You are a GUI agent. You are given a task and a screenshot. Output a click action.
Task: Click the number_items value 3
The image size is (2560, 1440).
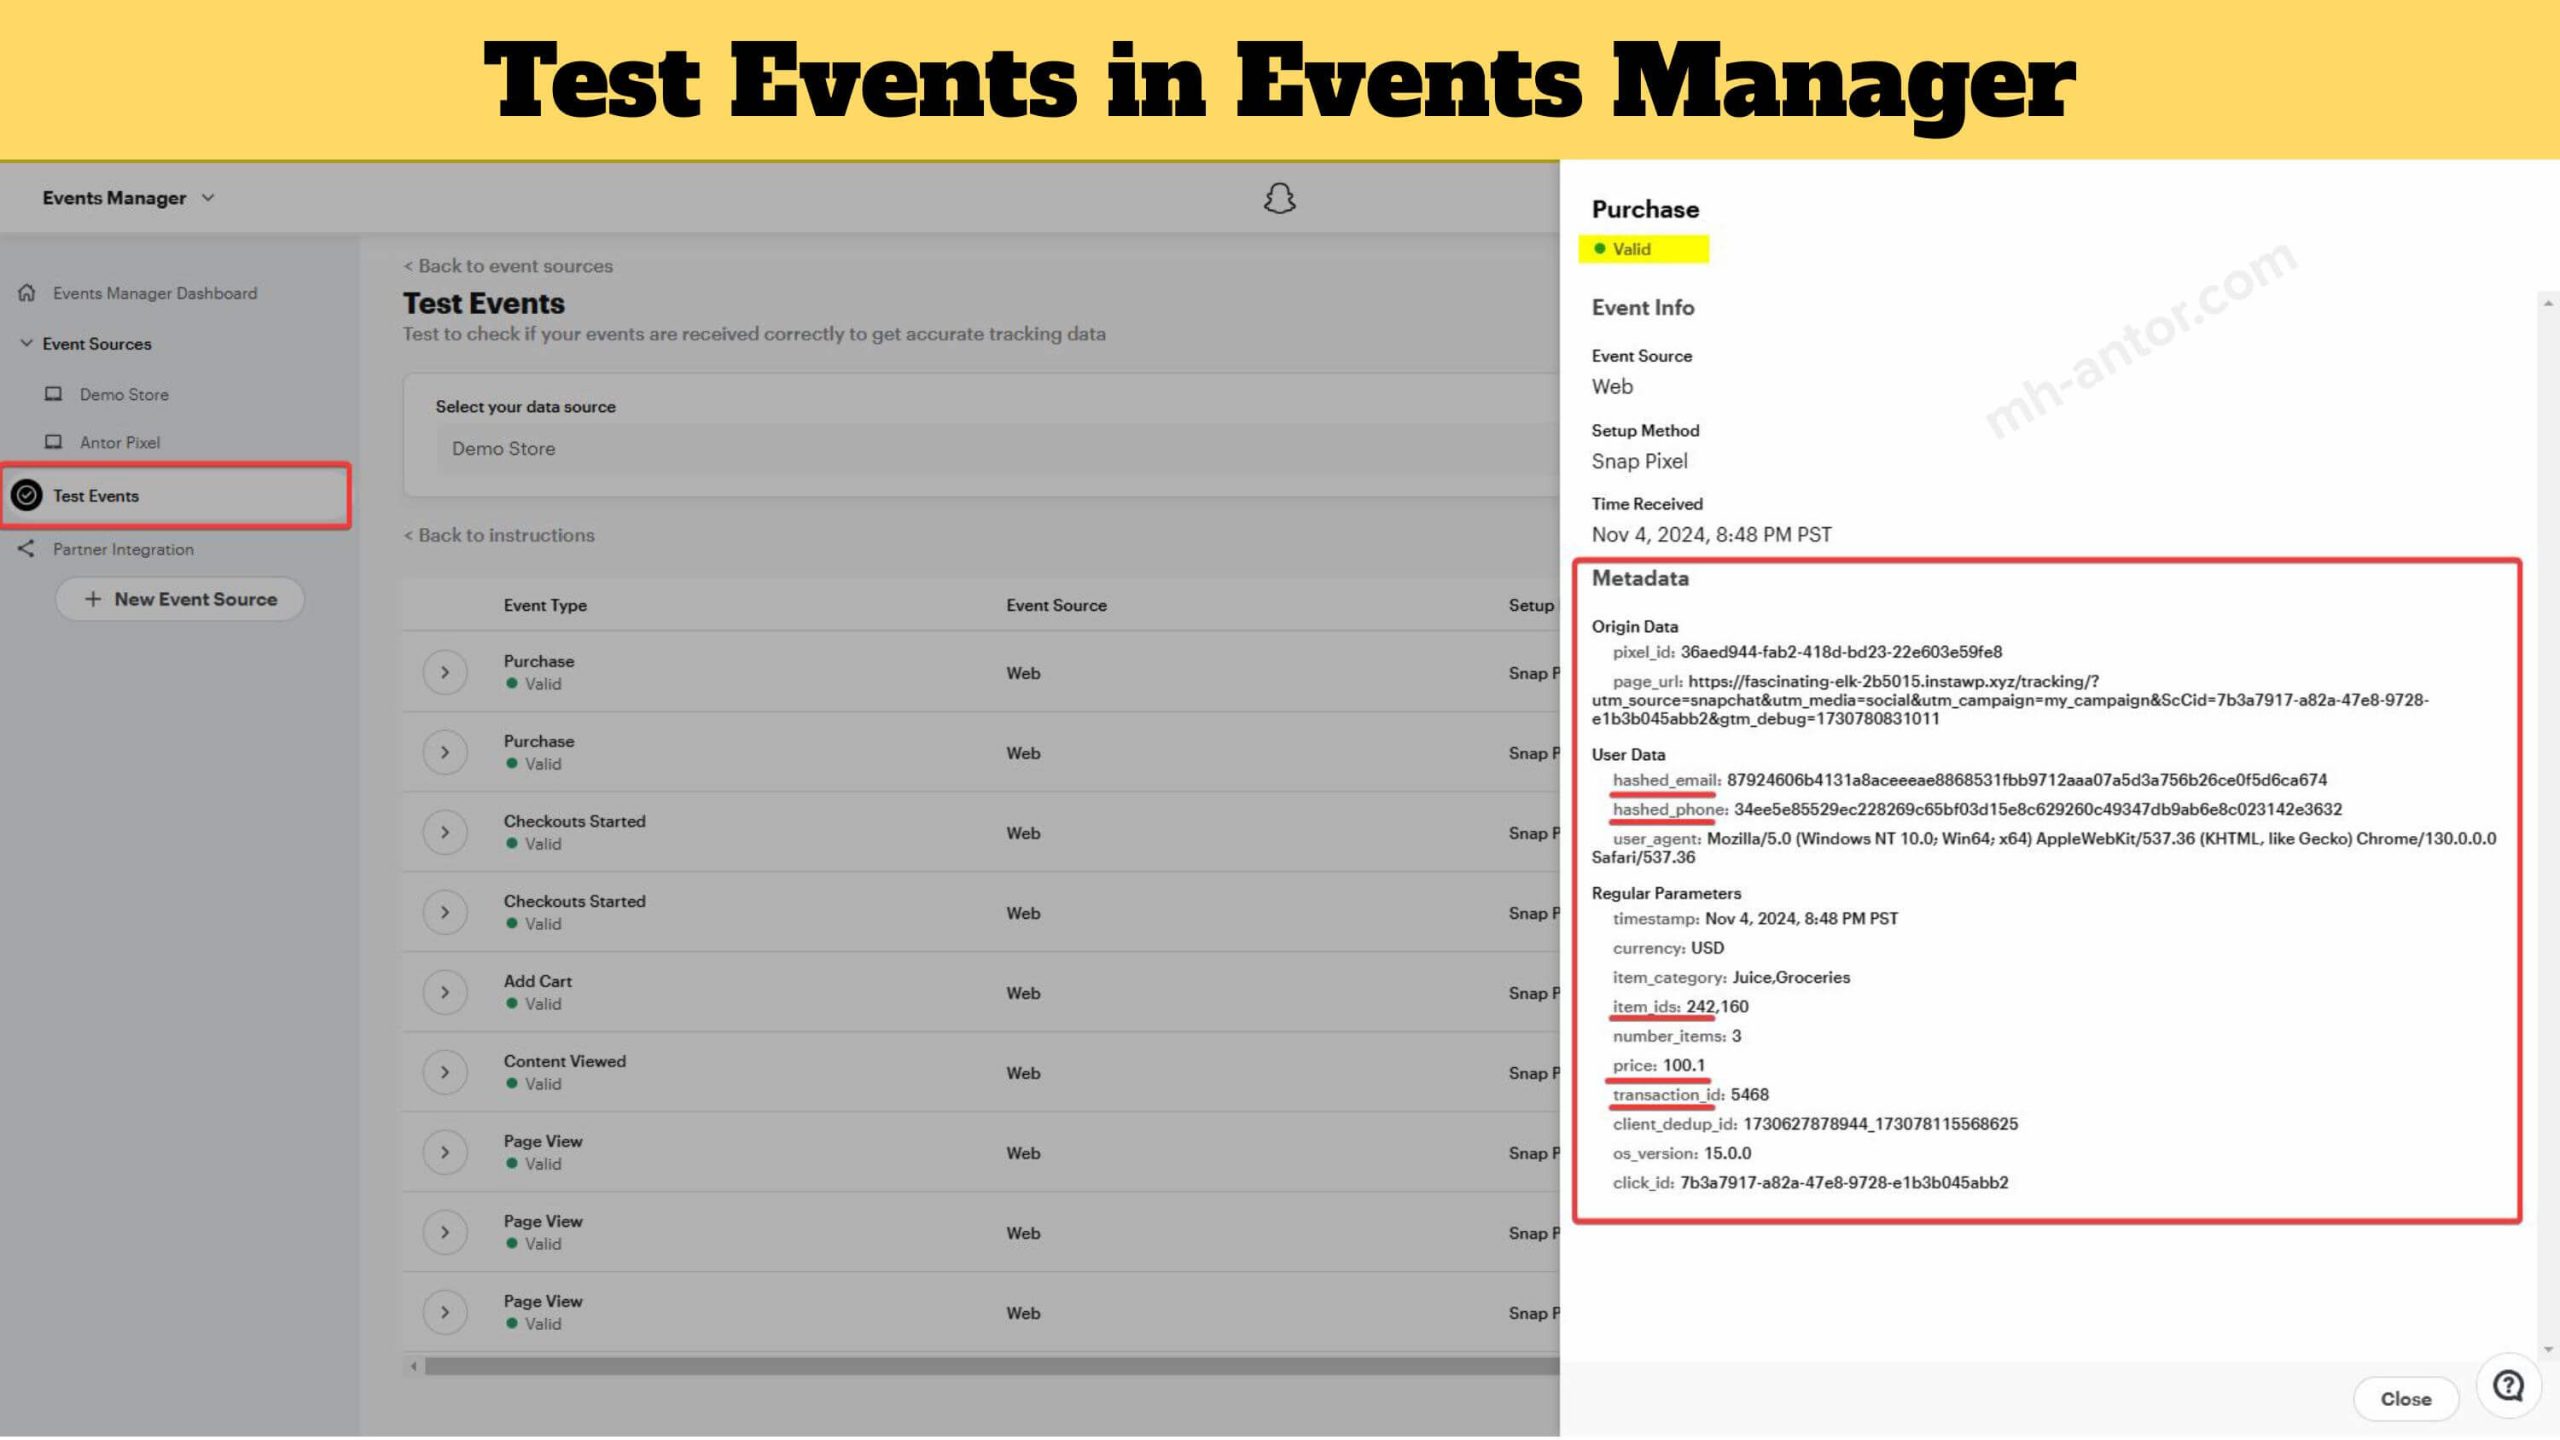[x=1736, y=1036]
